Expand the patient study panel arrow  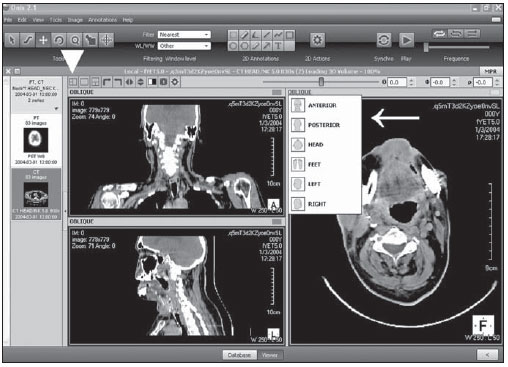(x=56, y=108)
